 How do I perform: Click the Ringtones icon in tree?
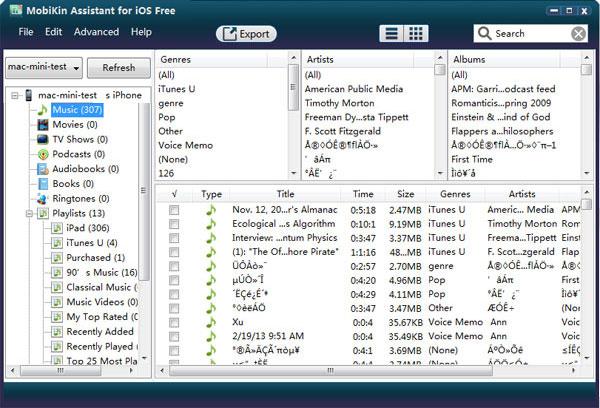(42, 199)
